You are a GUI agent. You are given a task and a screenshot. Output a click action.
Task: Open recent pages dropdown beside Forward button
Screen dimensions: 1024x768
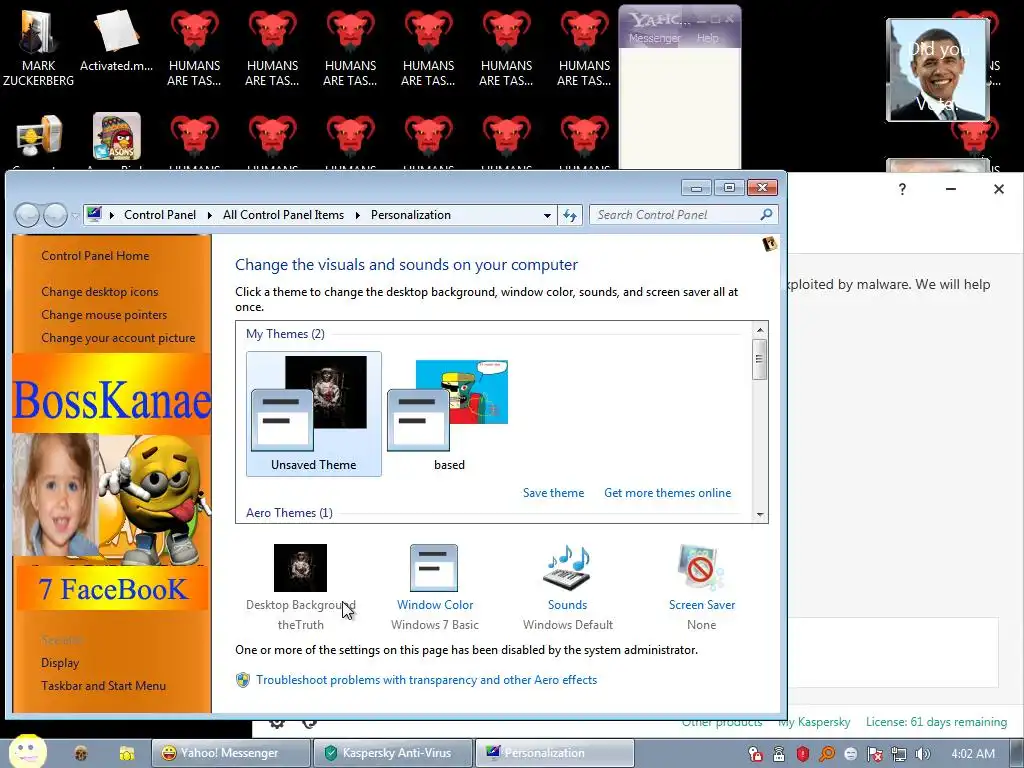pos(75,216)
